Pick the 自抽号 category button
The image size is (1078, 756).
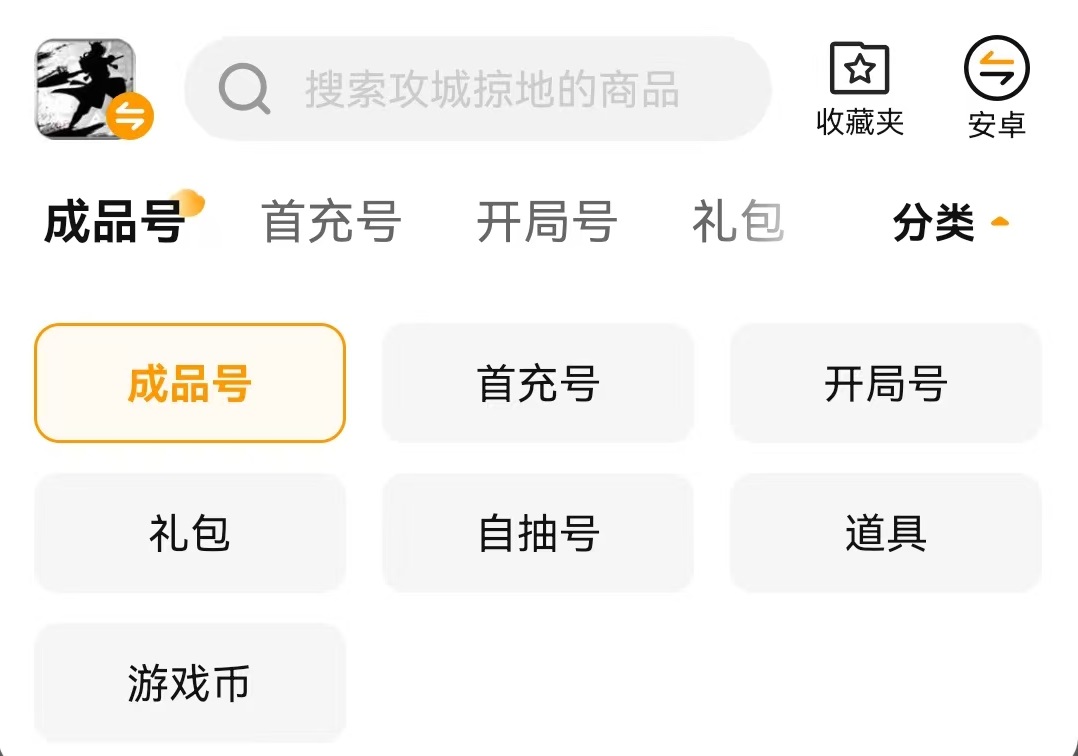click(x=538, y=533)
